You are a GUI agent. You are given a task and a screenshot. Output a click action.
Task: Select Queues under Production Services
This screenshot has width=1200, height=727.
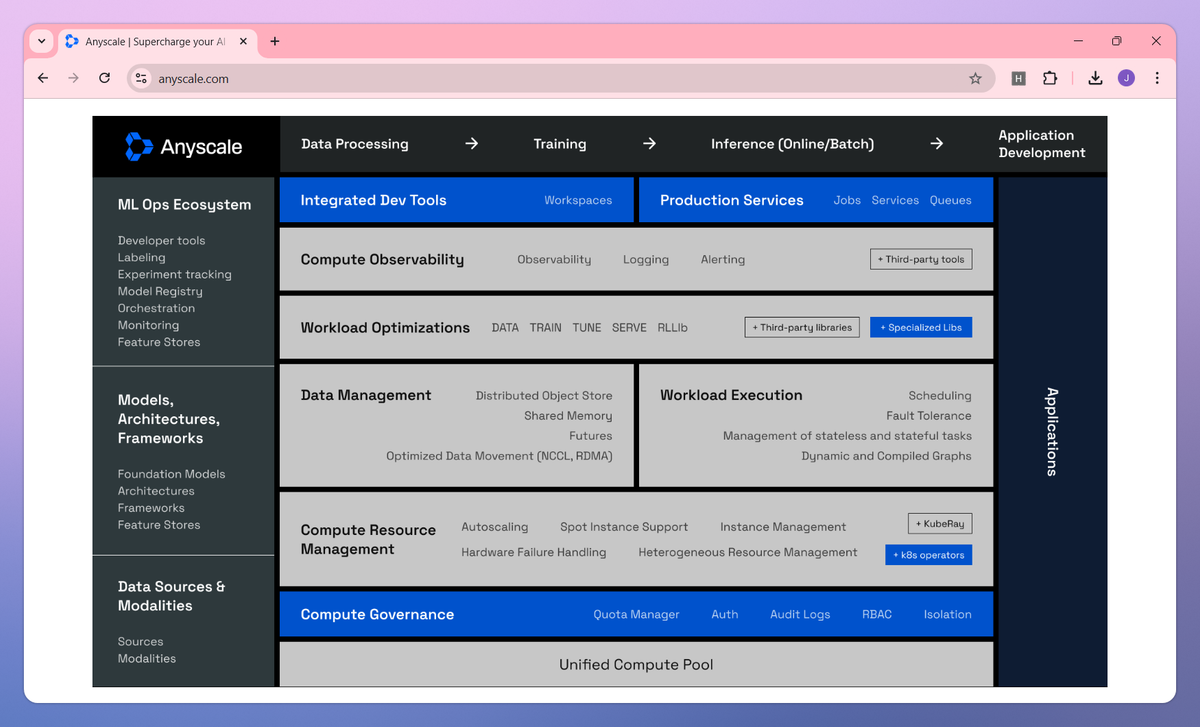click(x=950, y=200)
